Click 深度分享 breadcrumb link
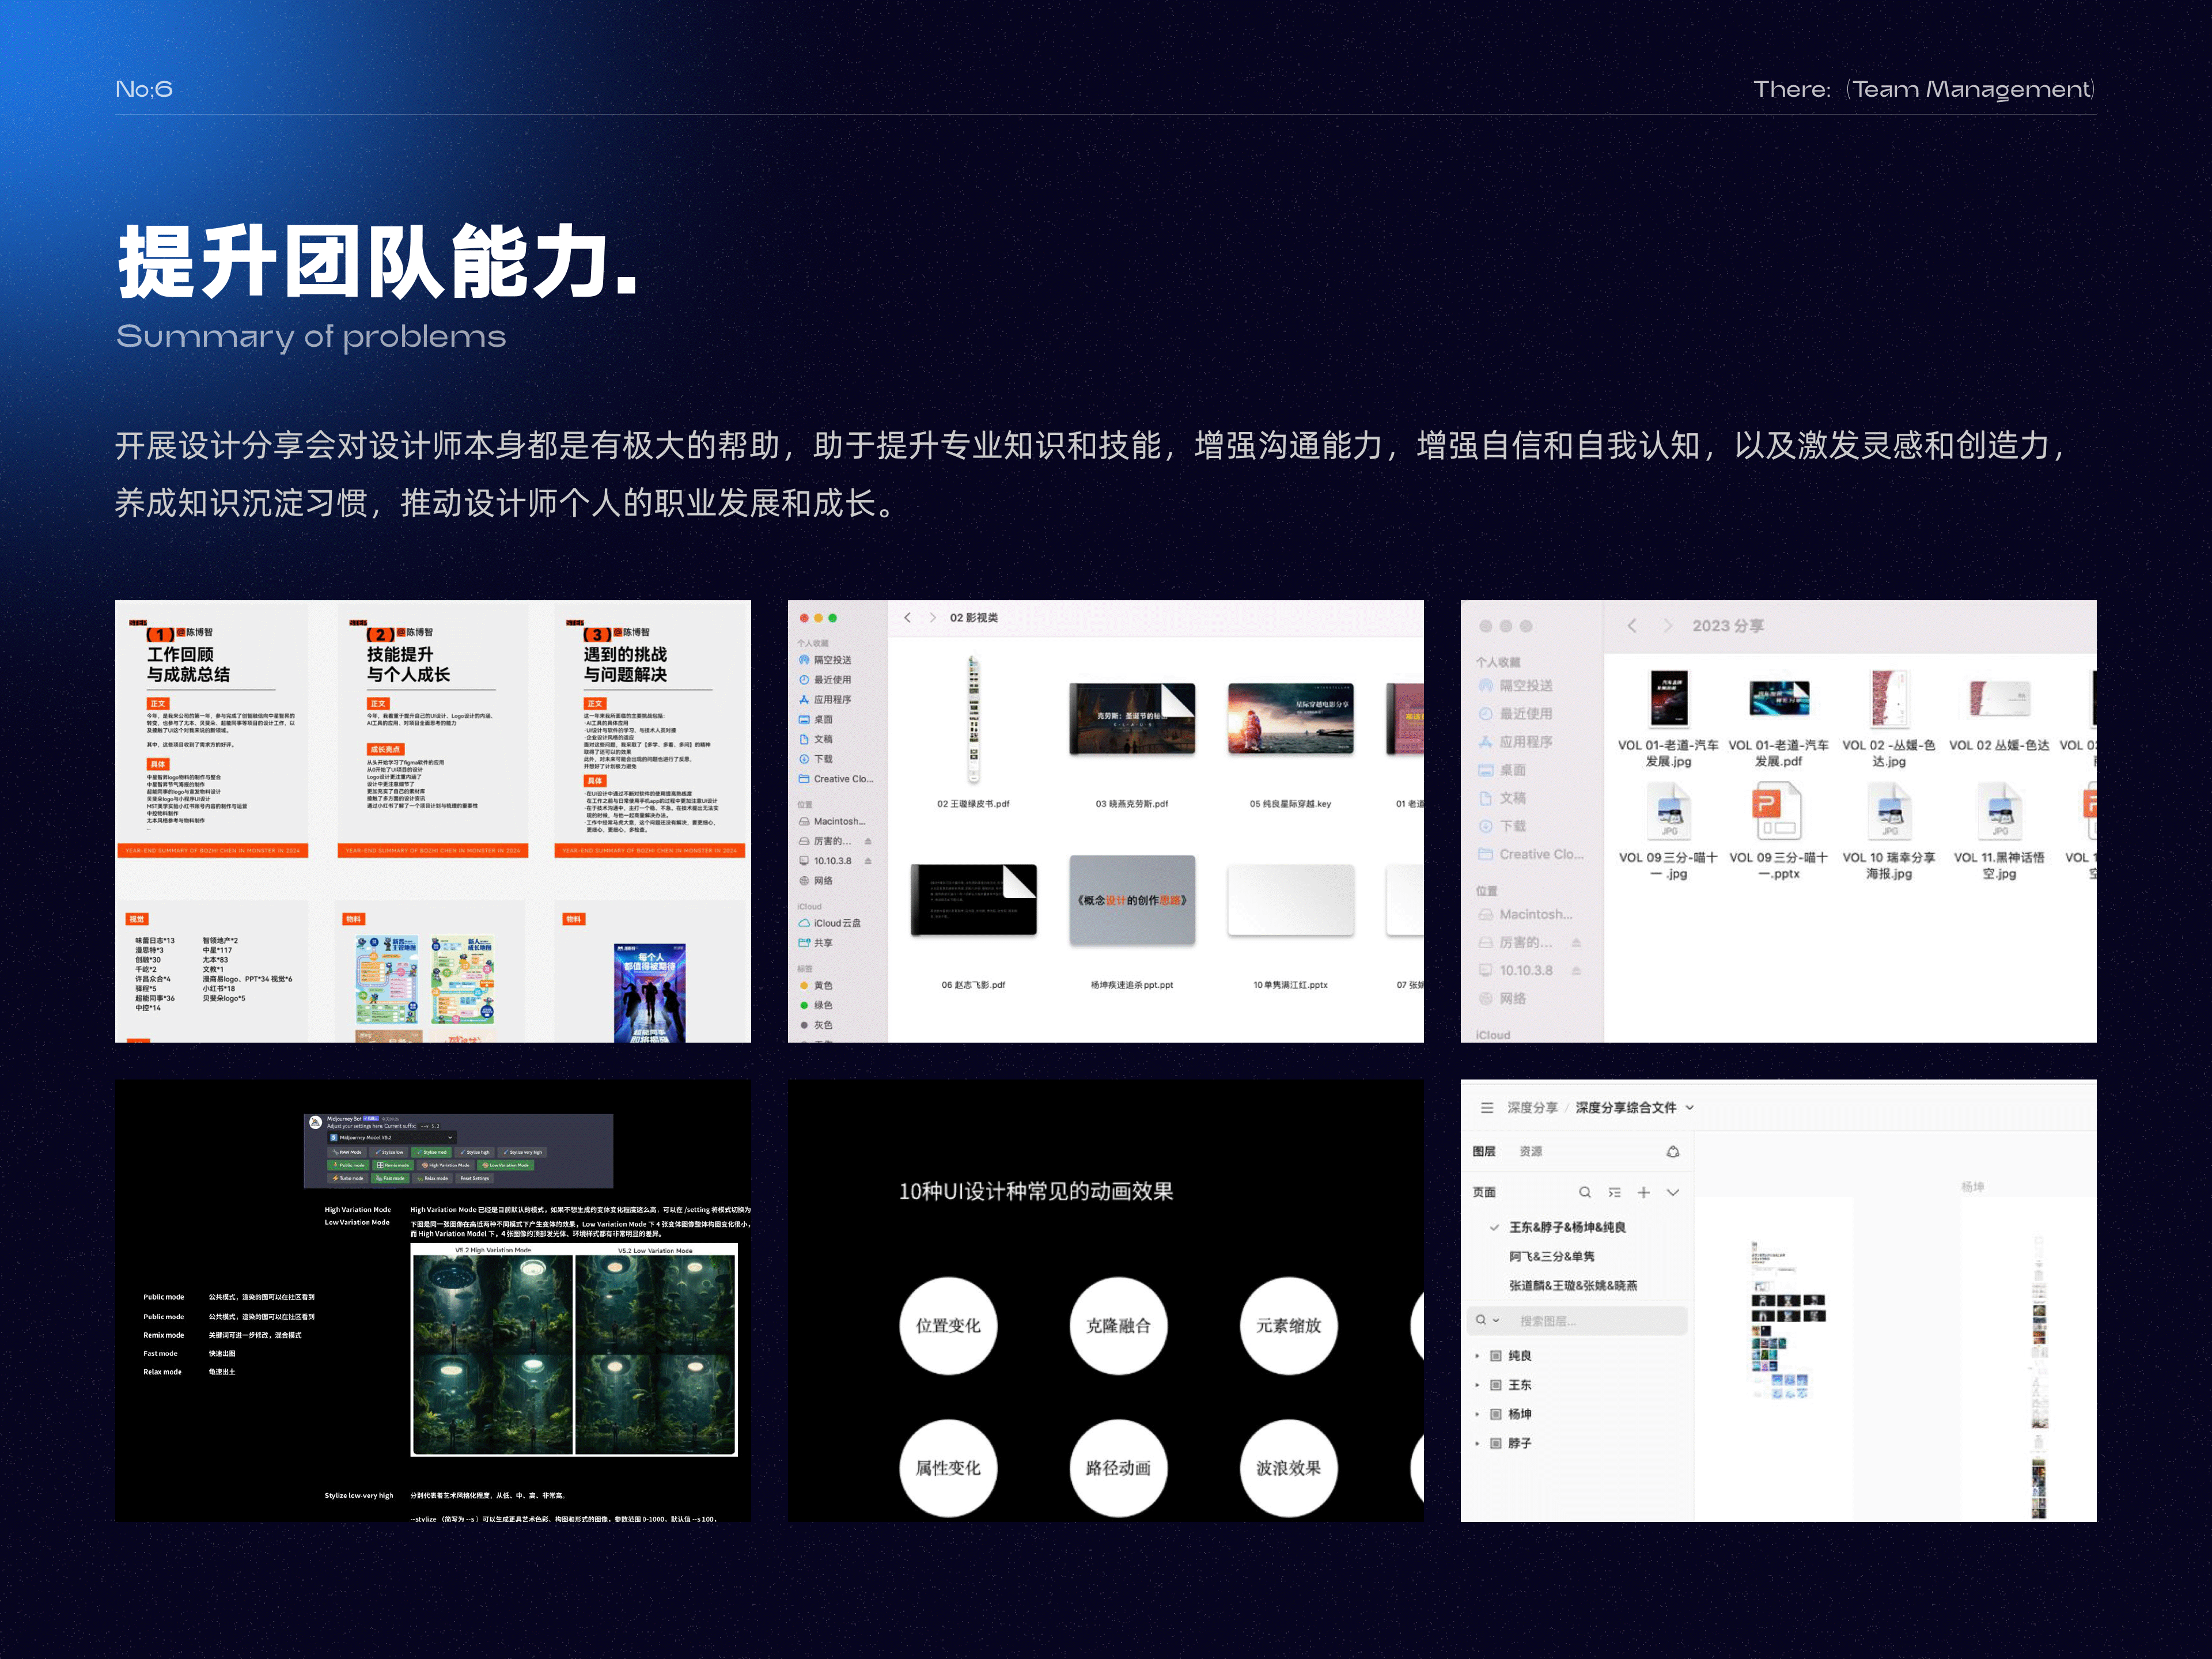This screenshot has height=1659, width=2212. 1533,1108
